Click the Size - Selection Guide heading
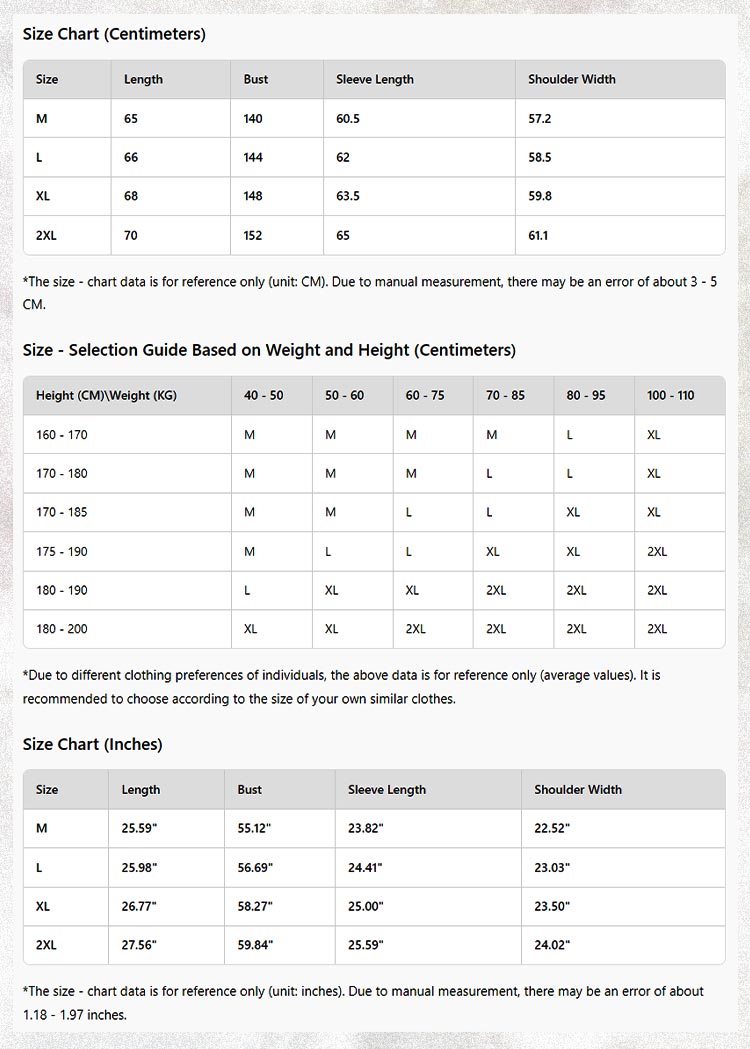Viewport: 750px width, 1049px height. click(x=269, y=350)
